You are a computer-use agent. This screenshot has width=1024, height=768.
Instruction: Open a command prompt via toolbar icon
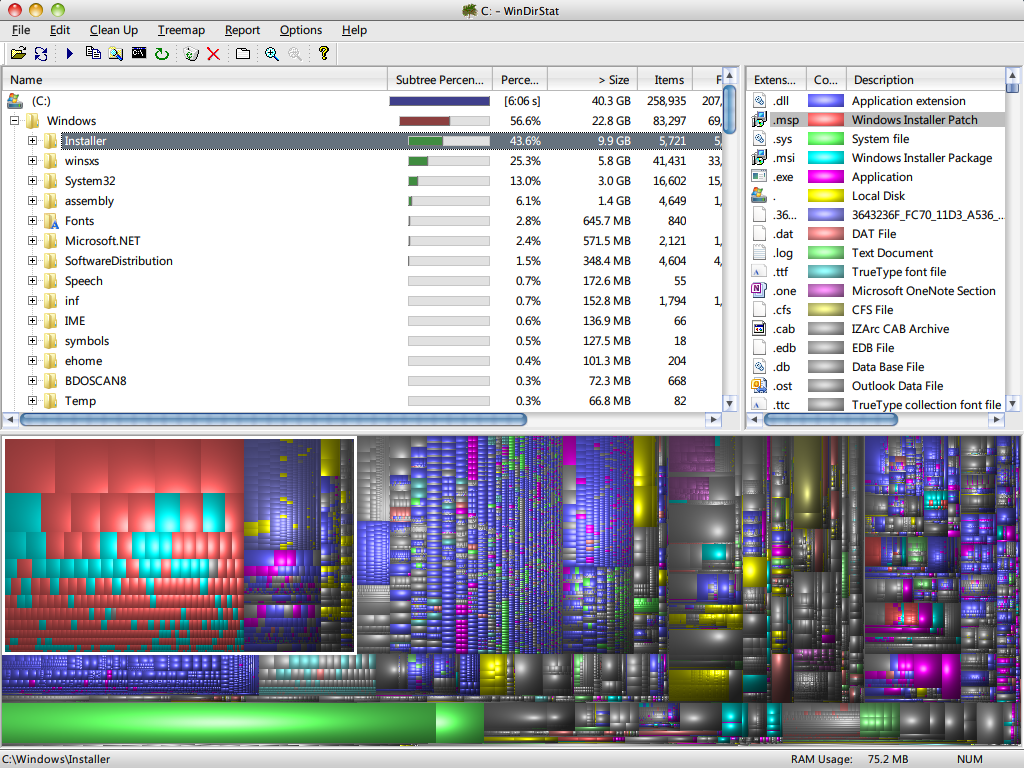(x=137, y=54)
